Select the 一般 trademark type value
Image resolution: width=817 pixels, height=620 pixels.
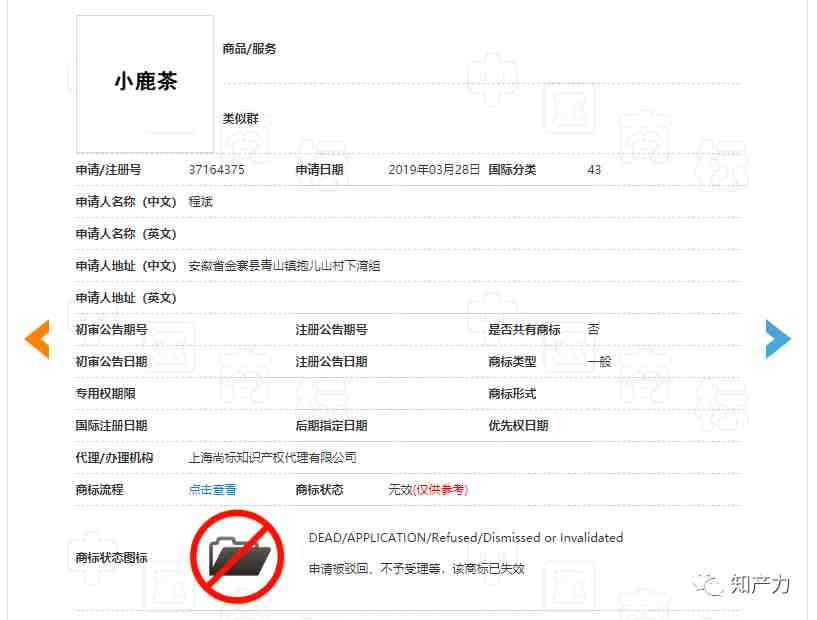coord(599,362)
